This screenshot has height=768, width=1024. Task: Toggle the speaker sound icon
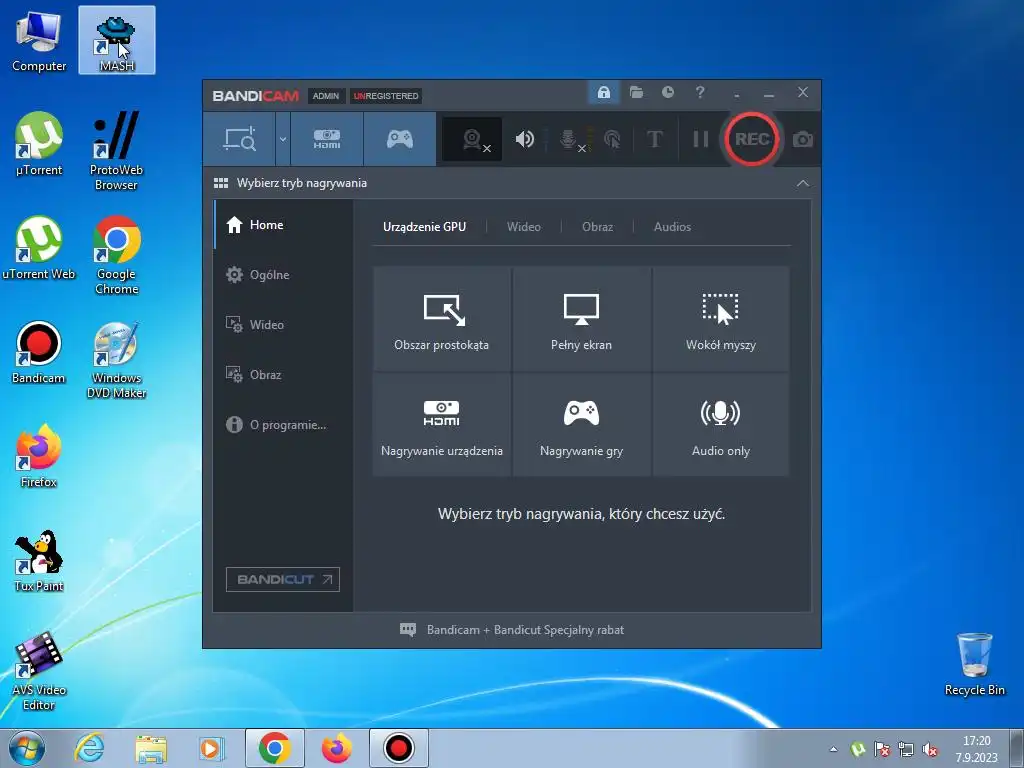click(524, 139)
